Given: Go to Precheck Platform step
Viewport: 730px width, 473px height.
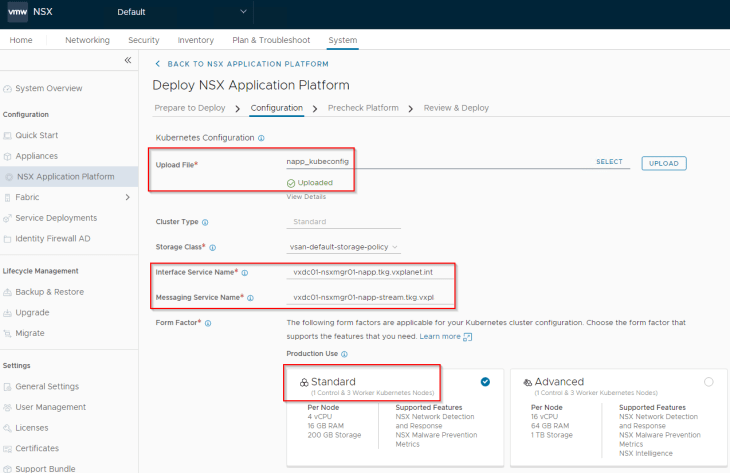Looking at the screenshot, I should coord(363,108).
